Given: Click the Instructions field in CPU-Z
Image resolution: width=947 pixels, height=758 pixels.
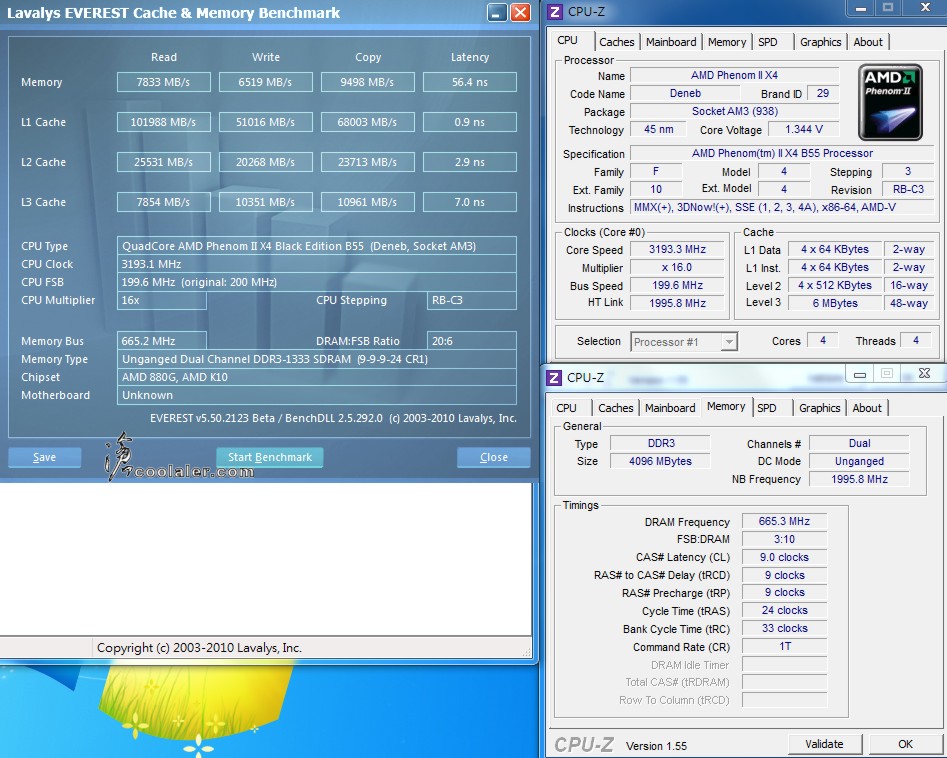Looking at the screenshot, I should (x=782, y=208).
